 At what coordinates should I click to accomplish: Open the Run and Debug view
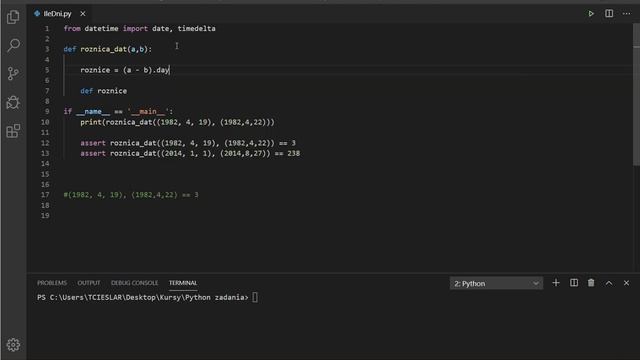click(13, 102)
